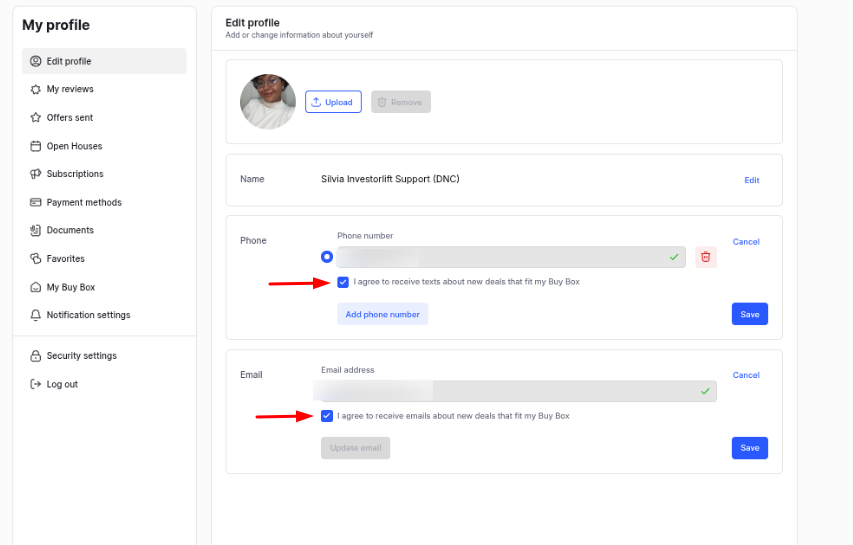The width and height of the screenshot is (853, 545).
Task: Click the Remove photo button
Action: click(401, 102)
